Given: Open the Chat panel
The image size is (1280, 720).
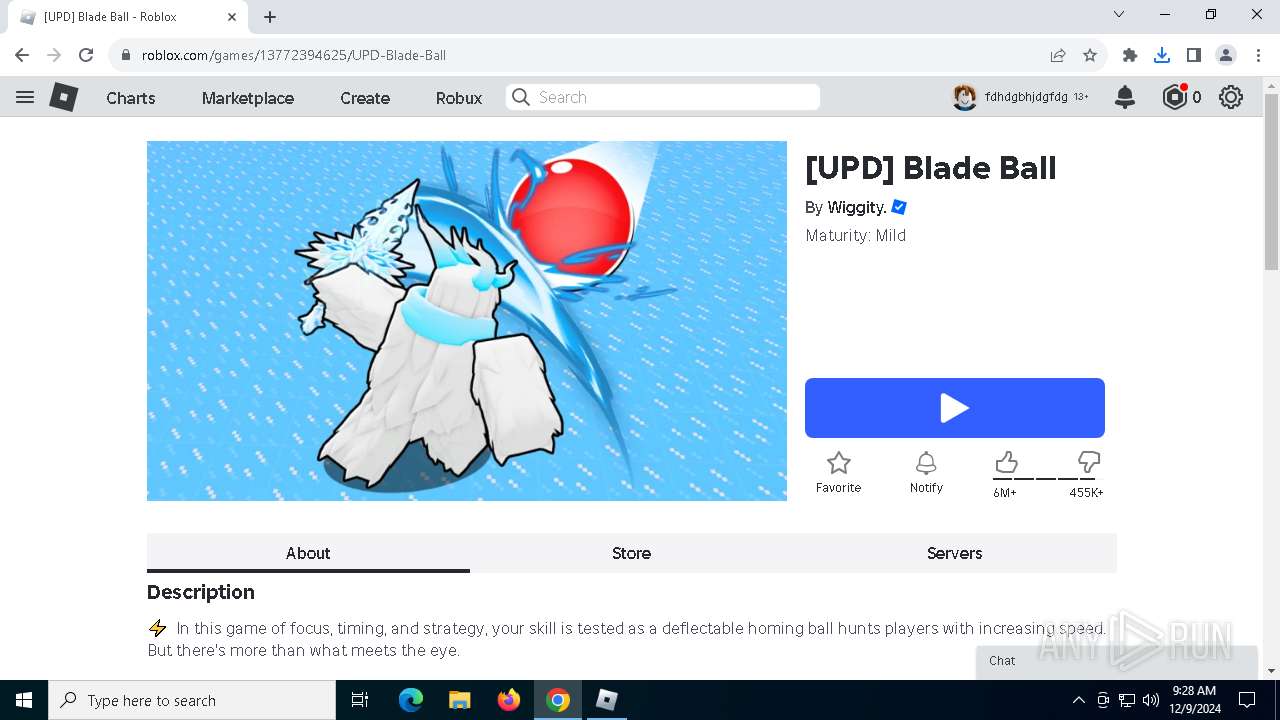Looking at the screenshot, I should tap(1116, 662).
